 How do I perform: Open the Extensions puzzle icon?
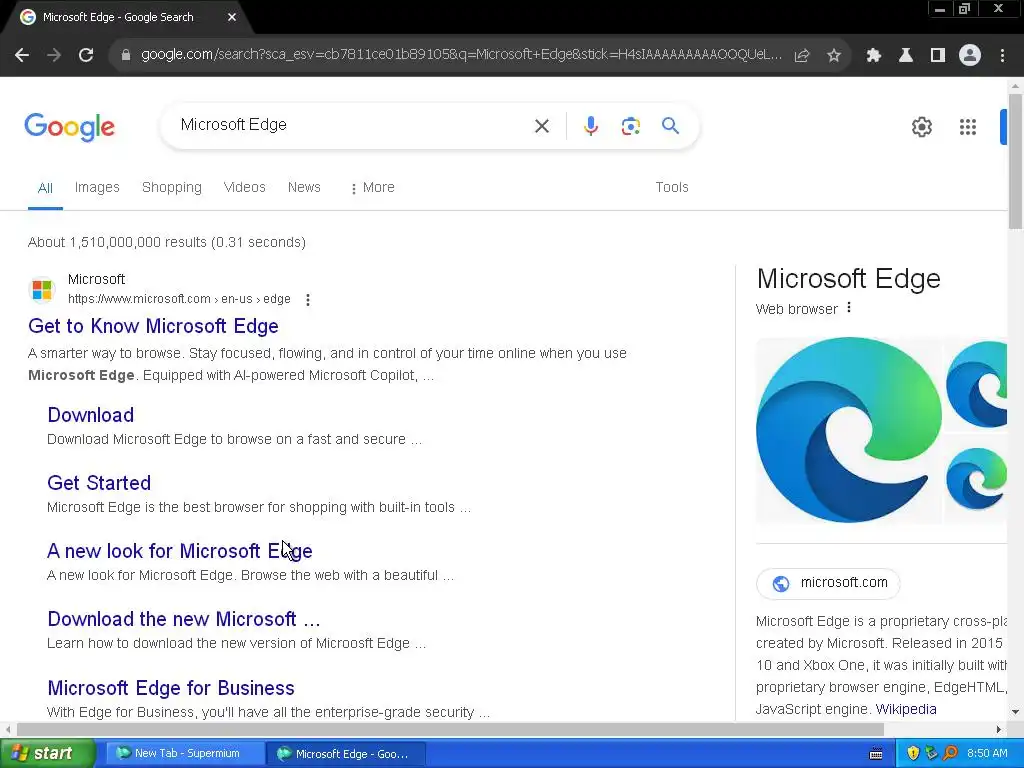point(873,56)
